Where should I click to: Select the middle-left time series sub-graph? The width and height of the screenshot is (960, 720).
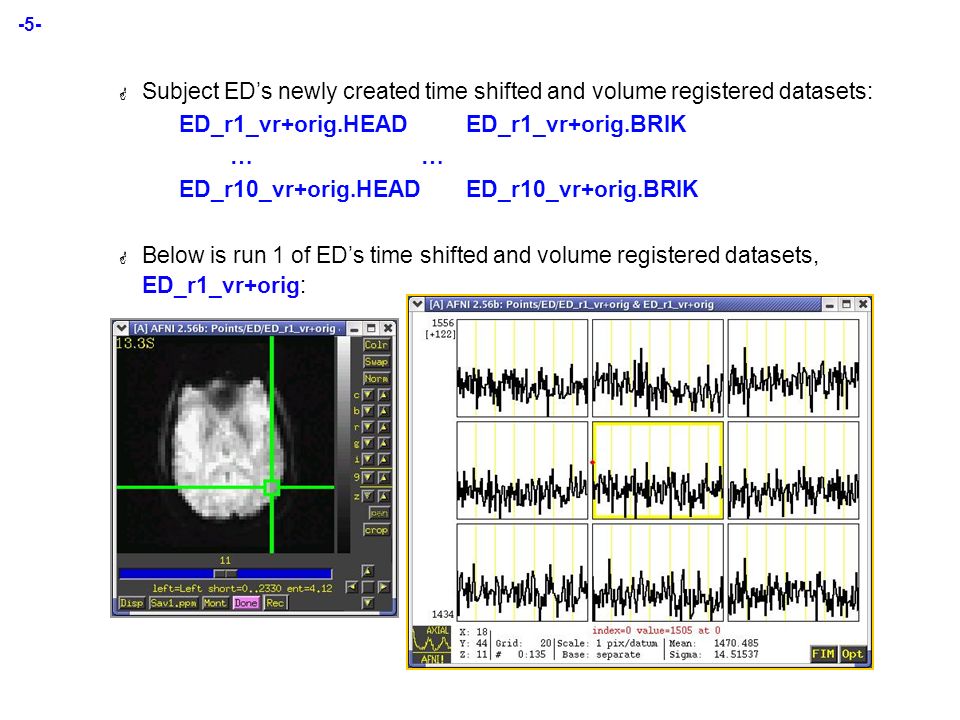pos(522,470)
